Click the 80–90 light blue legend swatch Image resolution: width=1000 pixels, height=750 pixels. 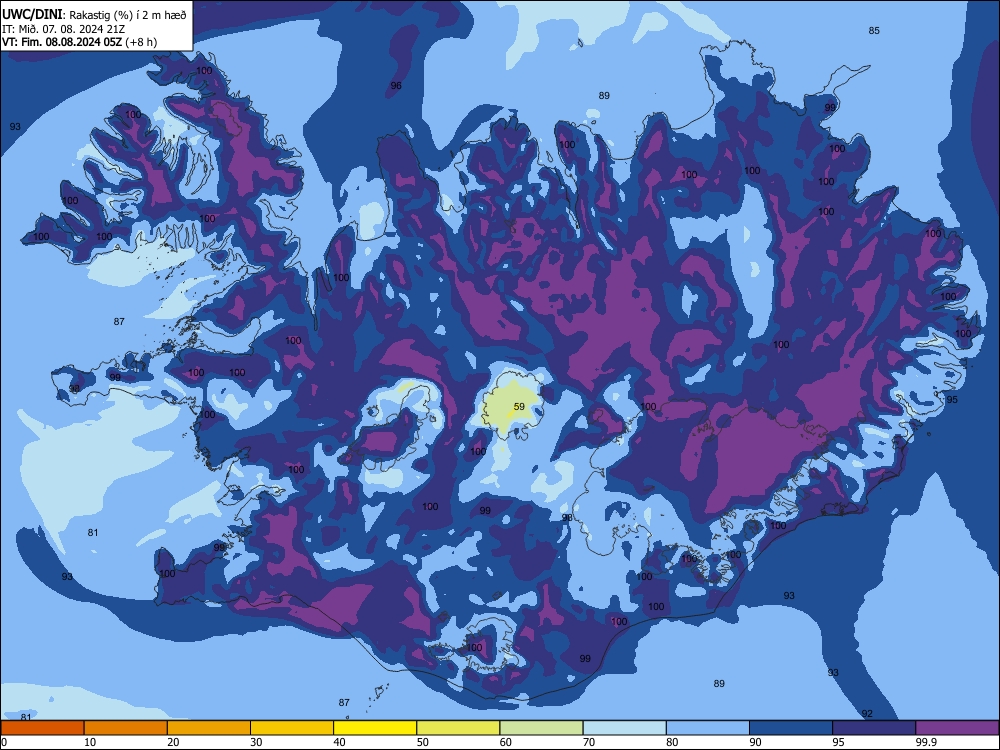pyautogui.click(x=708, y=728)
